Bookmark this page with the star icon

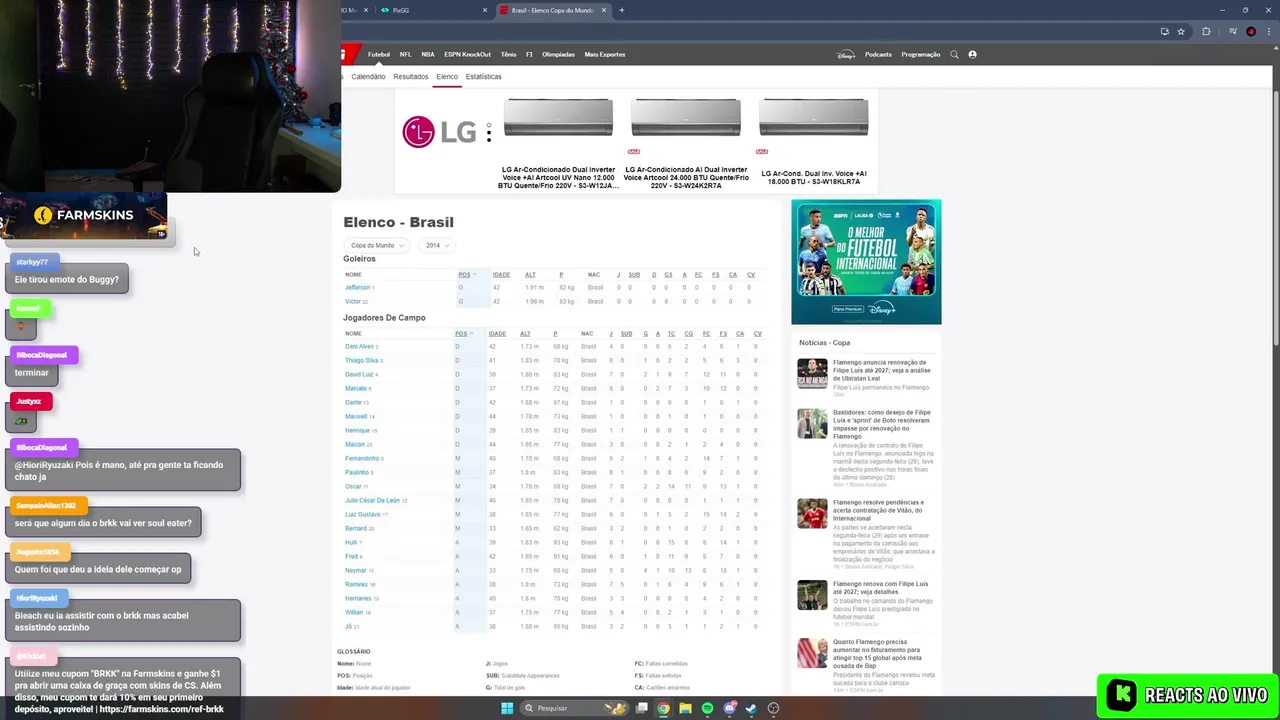point(1181,31)
